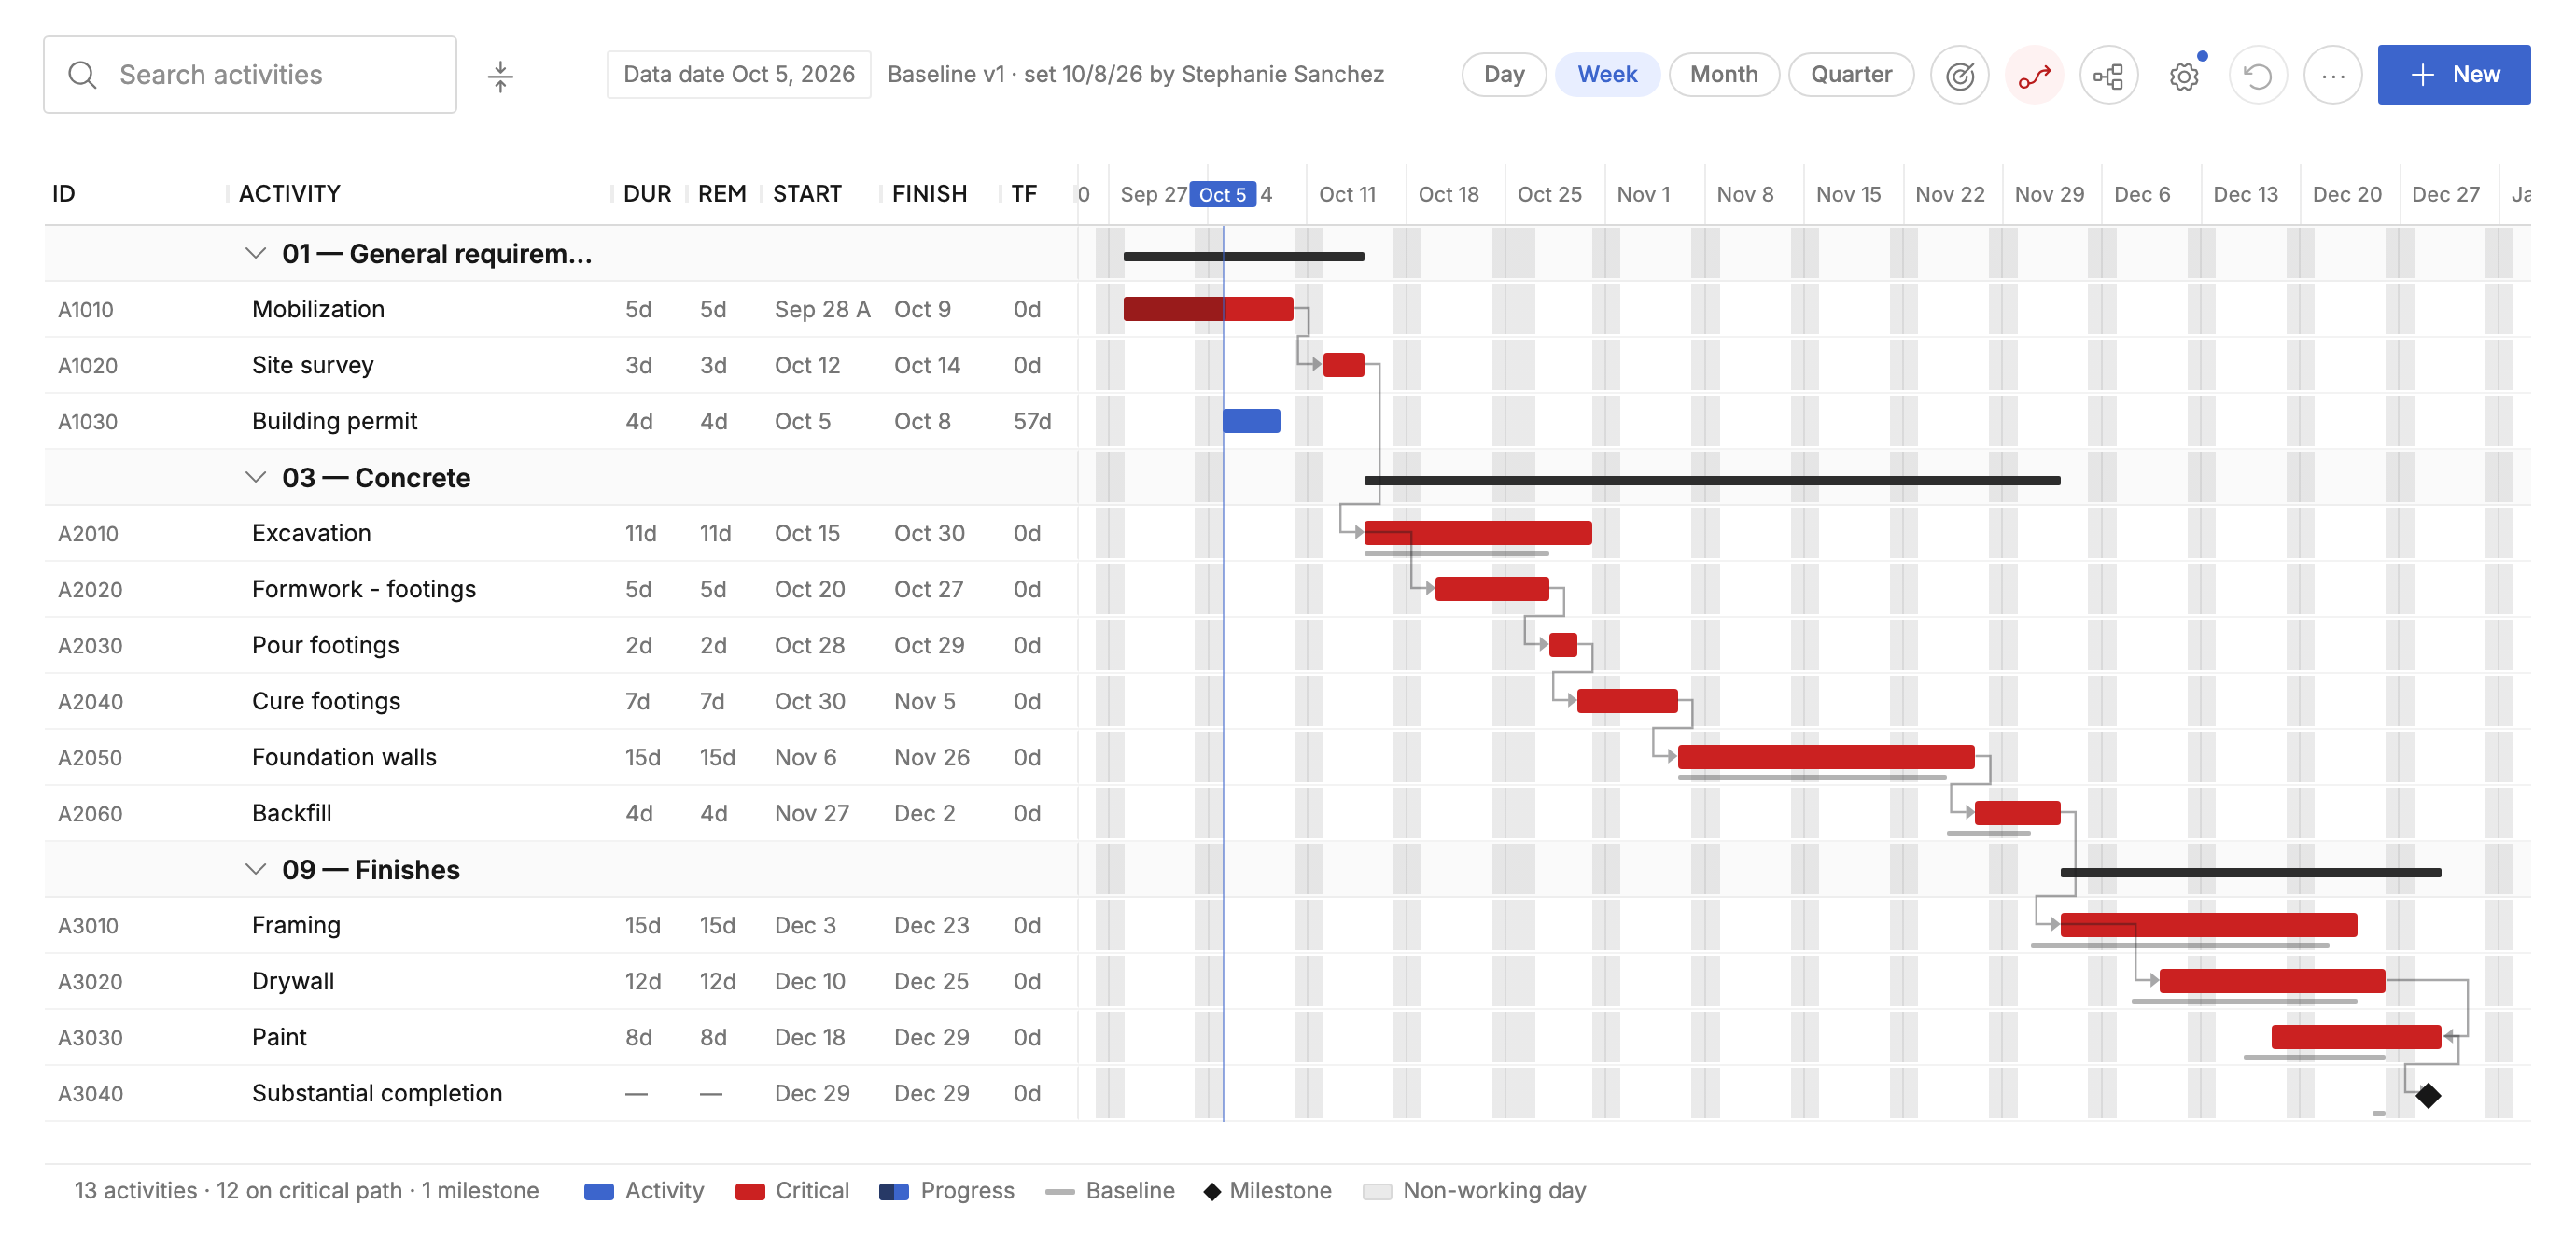Toggle the dependency links icon
2576x1247 pixels.
tap(2108, 75)
